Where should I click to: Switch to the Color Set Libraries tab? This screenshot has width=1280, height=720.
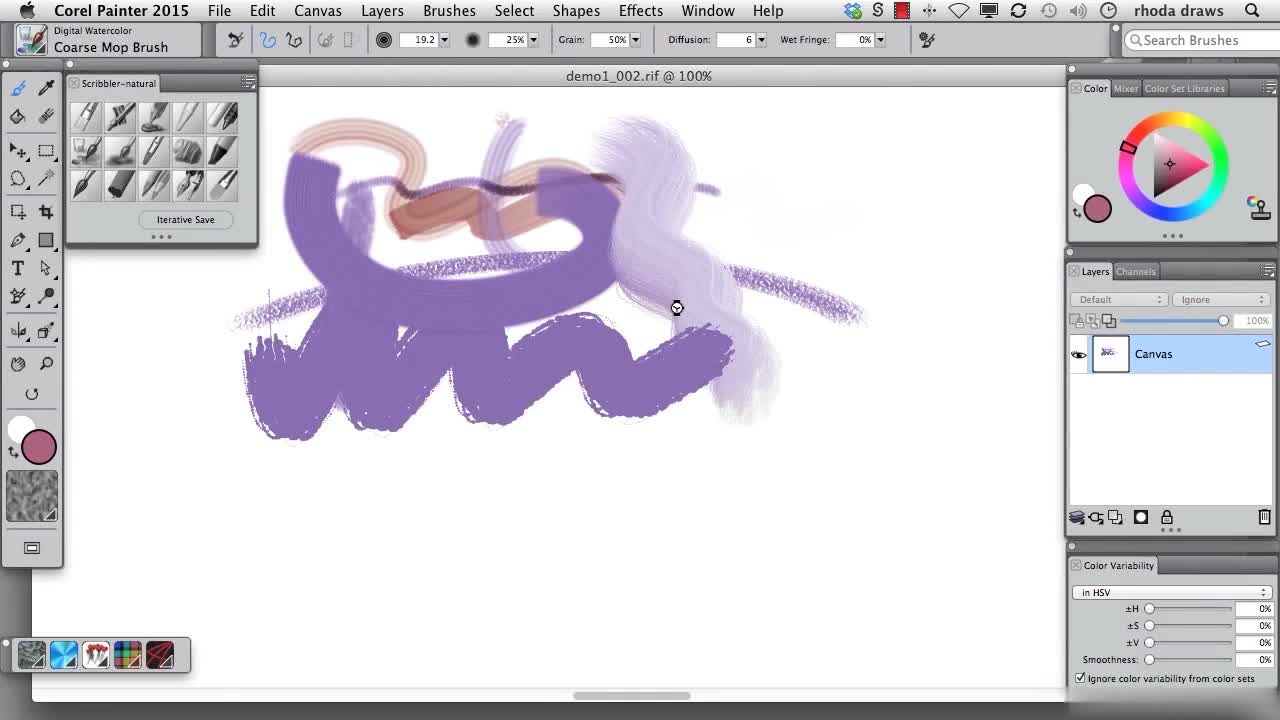pos(1184,88)
